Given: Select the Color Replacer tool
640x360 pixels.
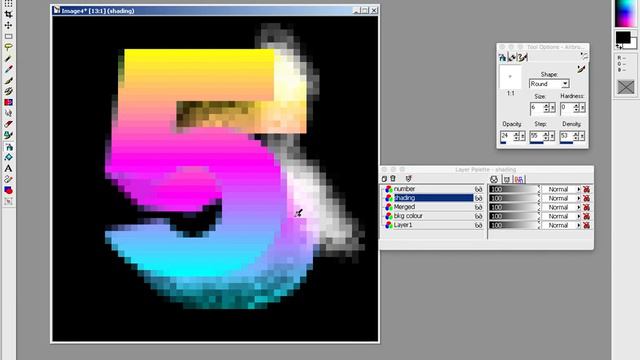Looking at the screenshot, I should tap(8, 102).
